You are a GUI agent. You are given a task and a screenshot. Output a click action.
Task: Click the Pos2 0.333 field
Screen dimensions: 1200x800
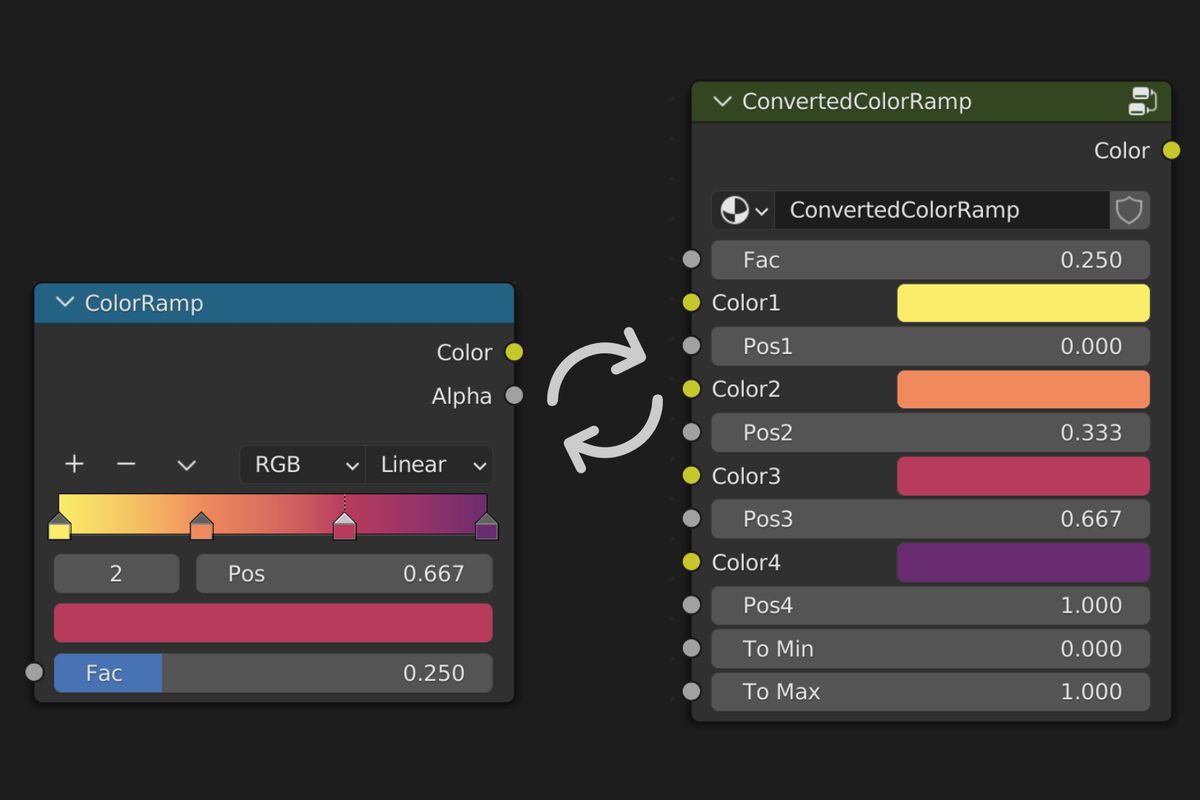click(x=931, y=433)
